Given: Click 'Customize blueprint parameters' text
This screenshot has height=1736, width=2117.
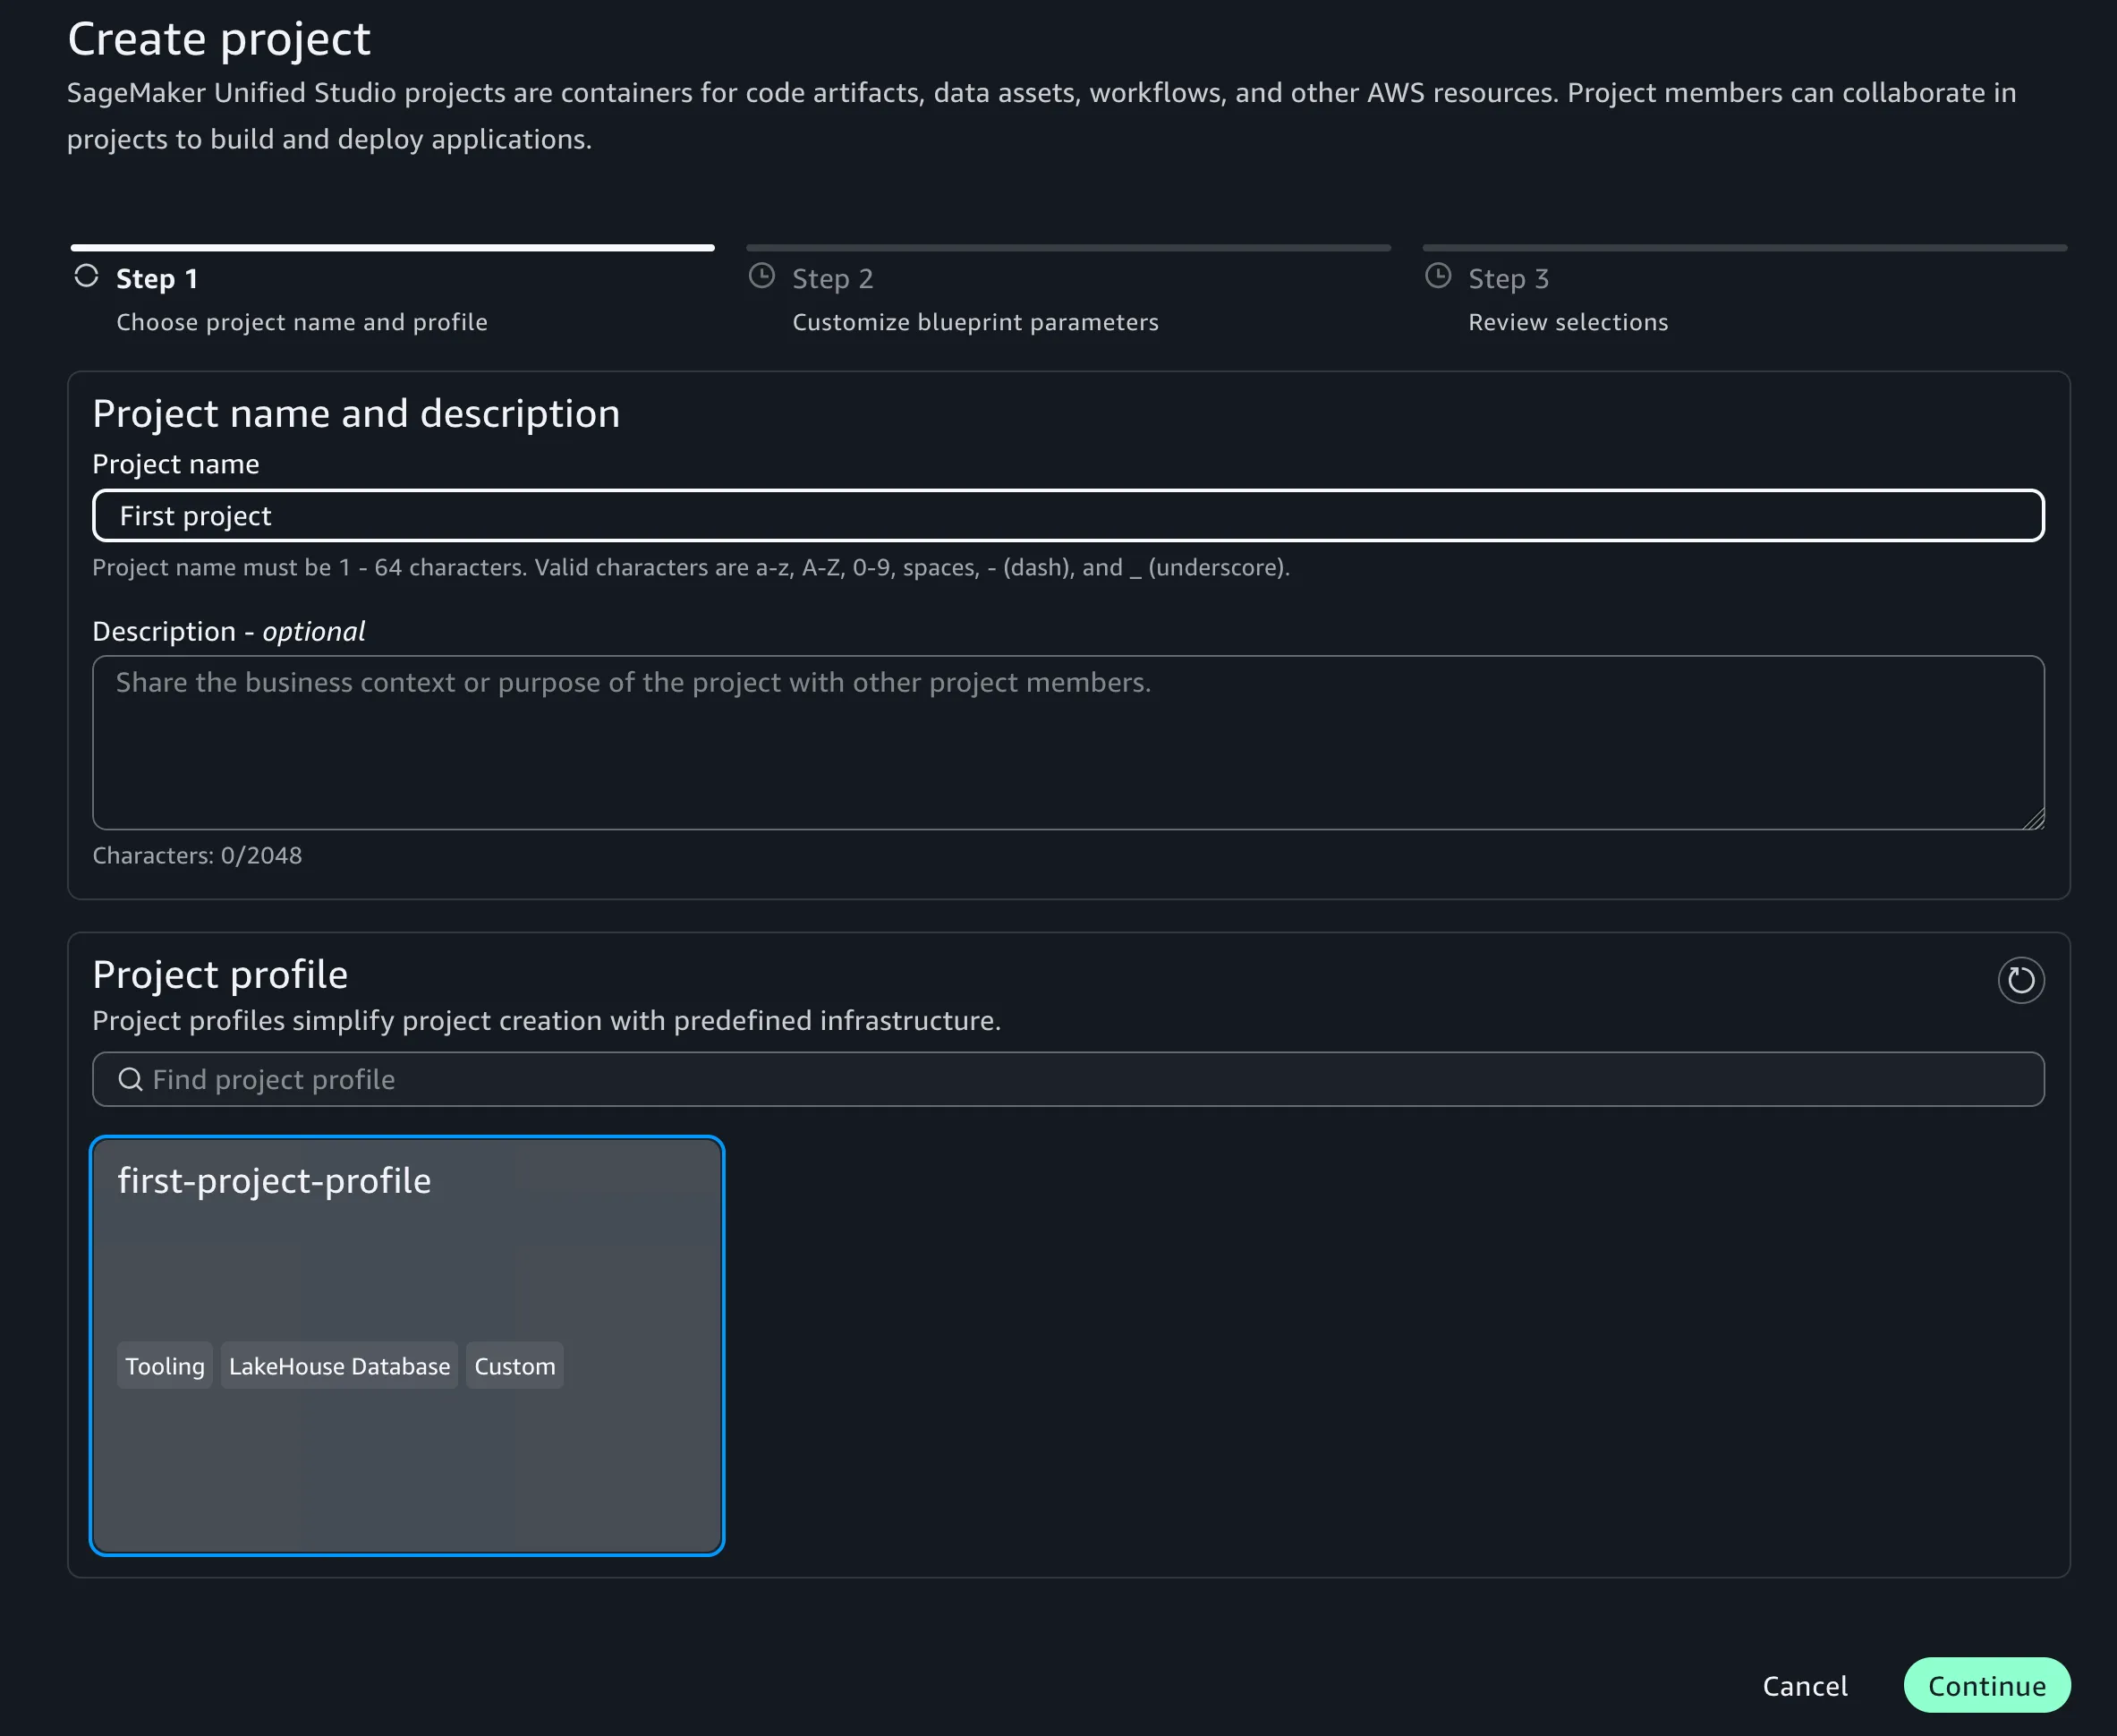Looking at the screenshot, I should pyautogui.click(x=975, y=322).
